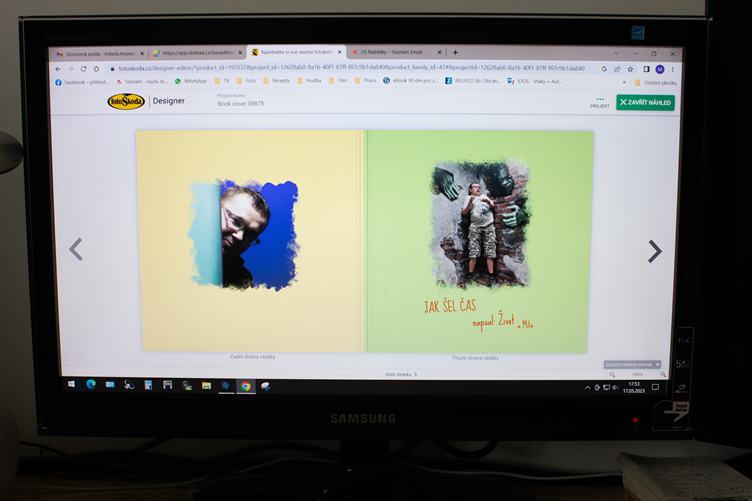752x501 pixels.
Task: Click the front cover statue photo
Action: [x=481, y=224]
